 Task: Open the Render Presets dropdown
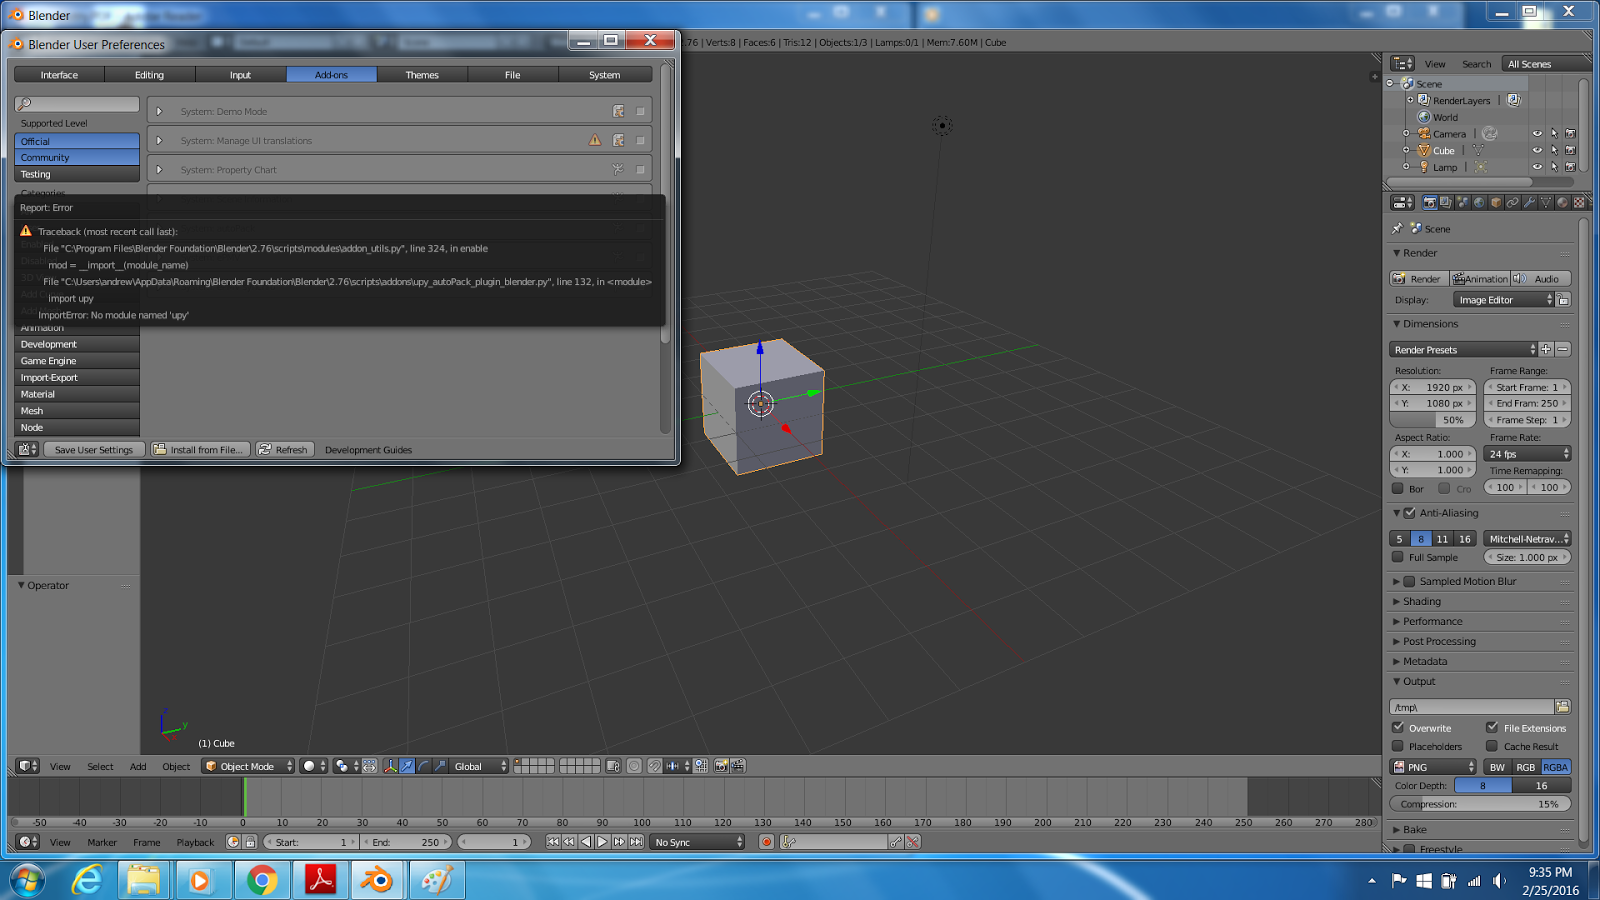(x=1463, y=350)
